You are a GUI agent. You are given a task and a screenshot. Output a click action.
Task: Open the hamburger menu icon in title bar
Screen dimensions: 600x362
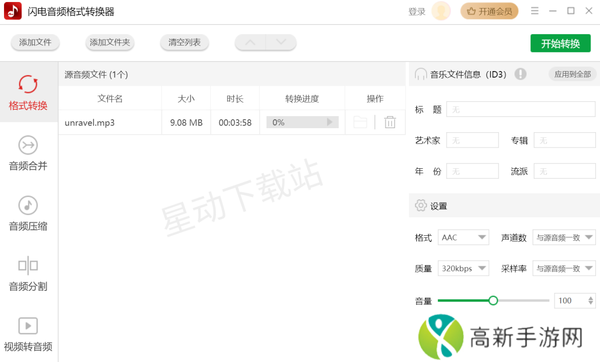(535, 11)
